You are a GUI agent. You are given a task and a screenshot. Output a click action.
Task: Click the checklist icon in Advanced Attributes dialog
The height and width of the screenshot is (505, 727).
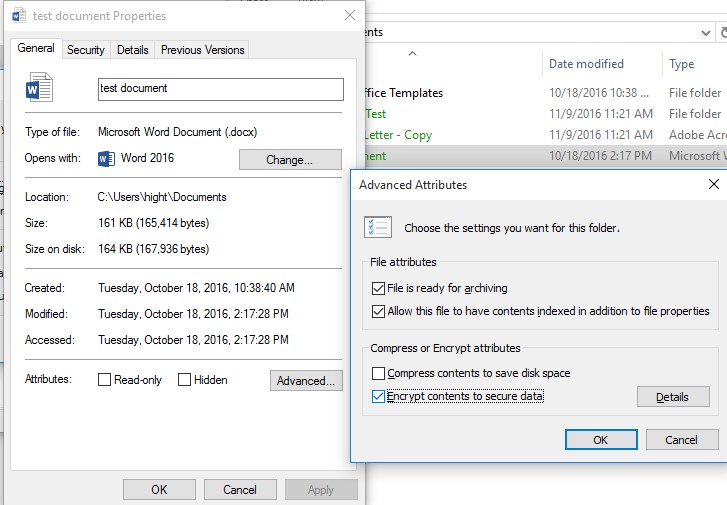379,227
